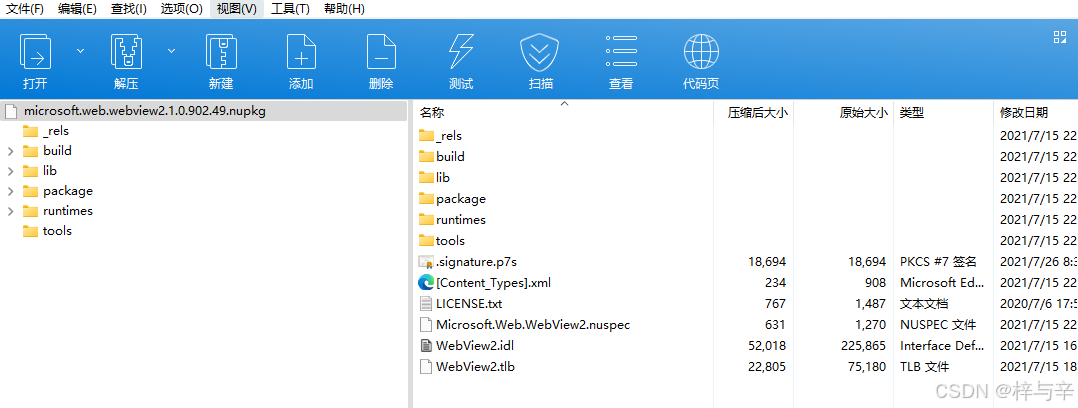
Task: Click the Edge icon beside [Content_Types].xml
Action: click(x=426, y=282)
